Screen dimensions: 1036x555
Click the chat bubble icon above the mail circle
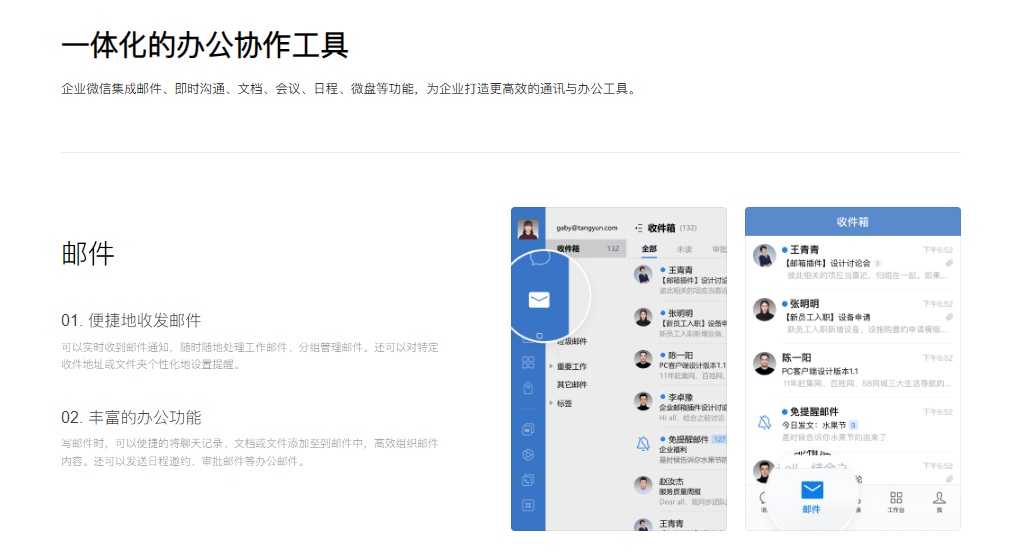point(539,257)
